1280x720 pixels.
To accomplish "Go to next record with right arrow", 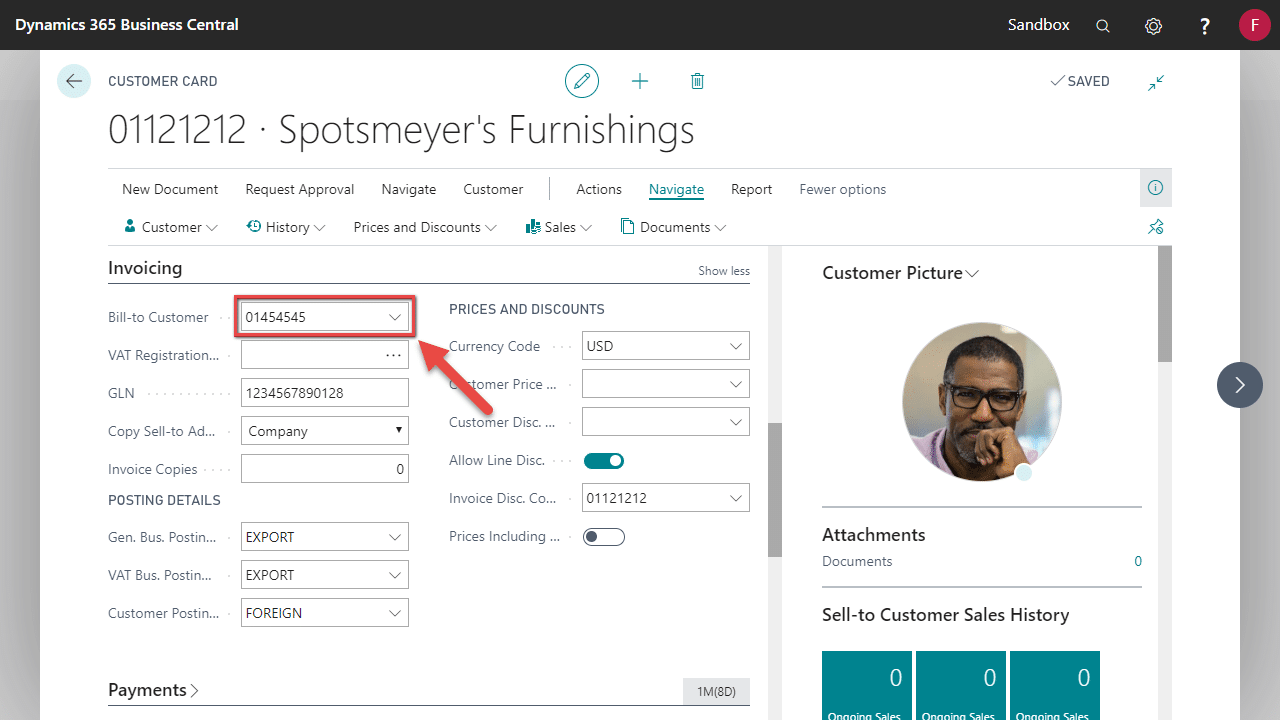I will 1240,385.
